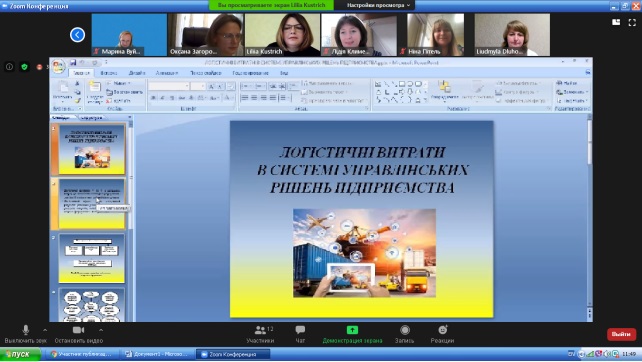Switch to Структура outline pane tab
This screenshot has height=362, width=642.
coord(91,118)
